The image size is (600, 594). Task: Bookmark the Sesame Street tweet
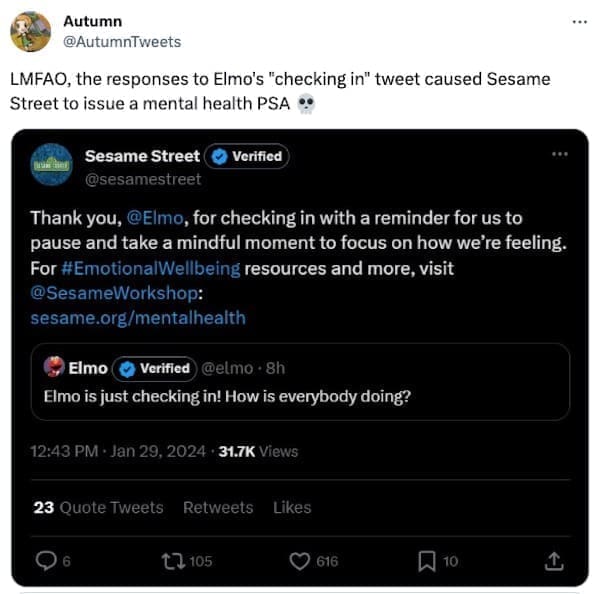point(426,561)
